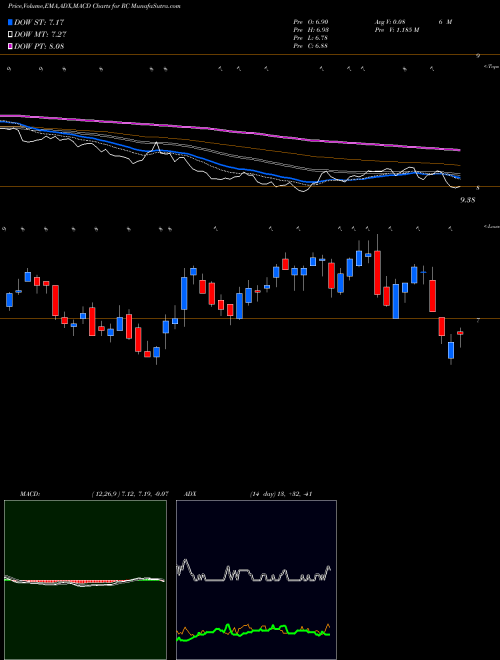Click the 'Pre C: 6.88' value
Image resolution: width=500 pixels, height=660 pixels.
pyautogui.click(x=311, y=46)
